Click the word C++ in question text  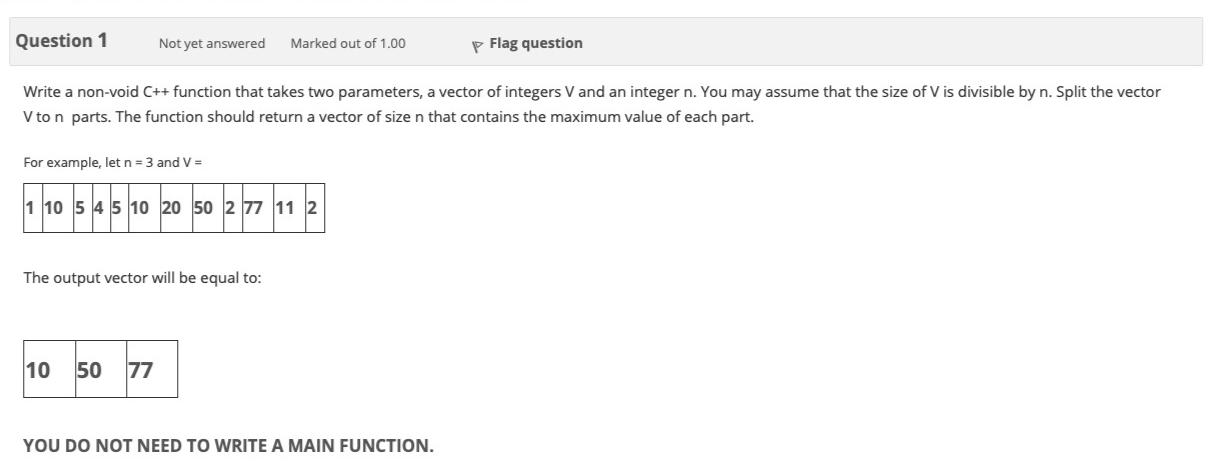[x=156, y=92]
